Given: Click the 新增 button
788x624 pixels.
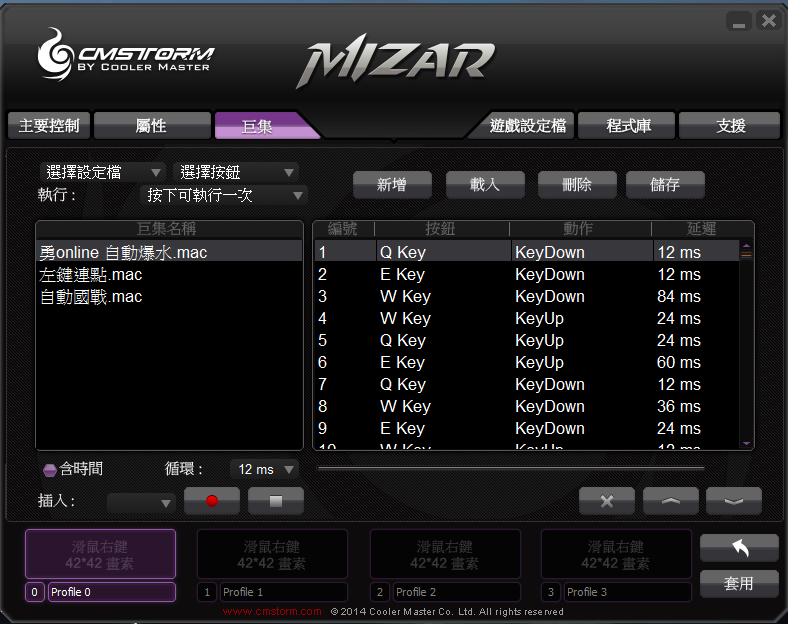Looking at the screenshot, I should 392,185.
